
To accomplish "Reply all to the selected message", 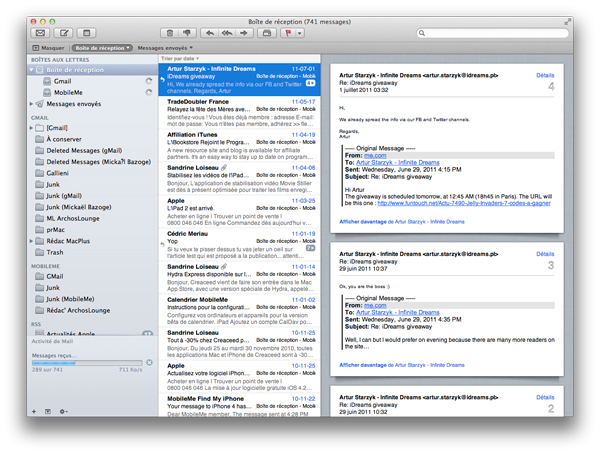I will [x=227, y=33].
